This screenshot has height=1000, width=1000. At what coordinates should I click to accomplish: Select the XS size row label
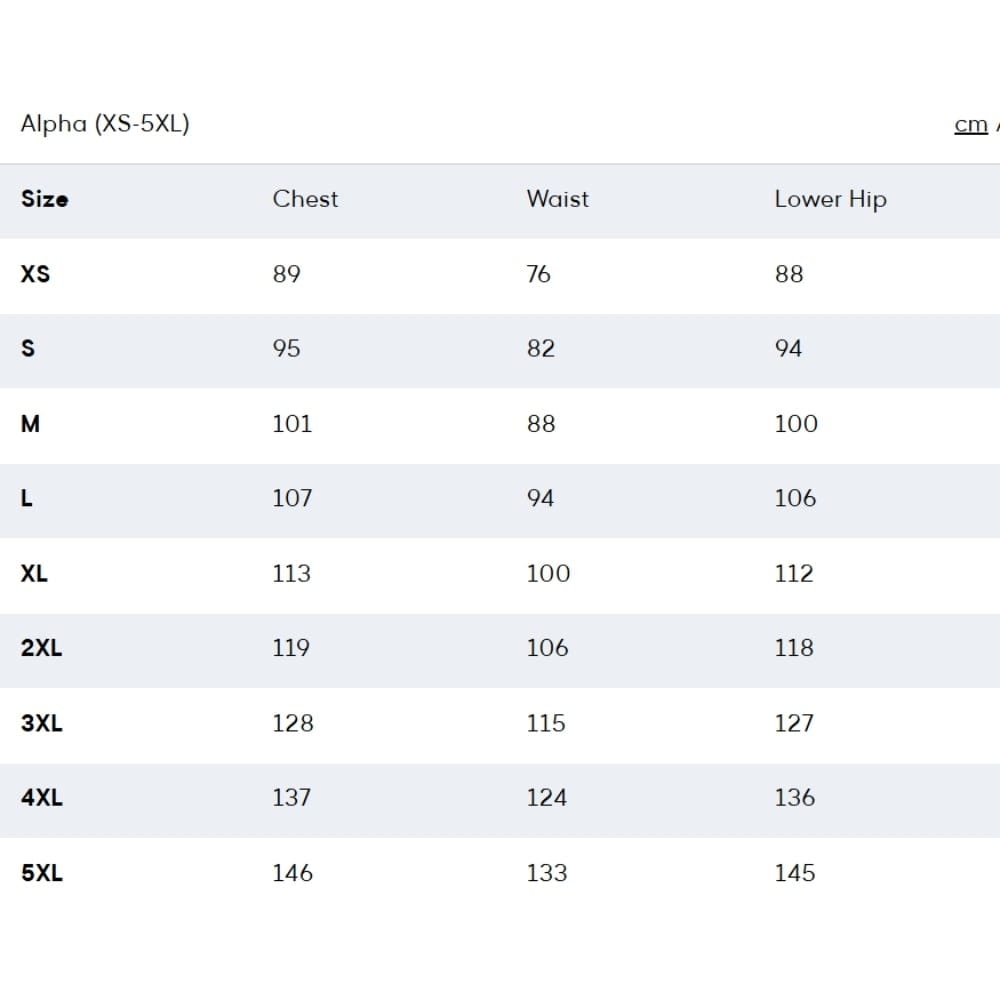point(35,274)
